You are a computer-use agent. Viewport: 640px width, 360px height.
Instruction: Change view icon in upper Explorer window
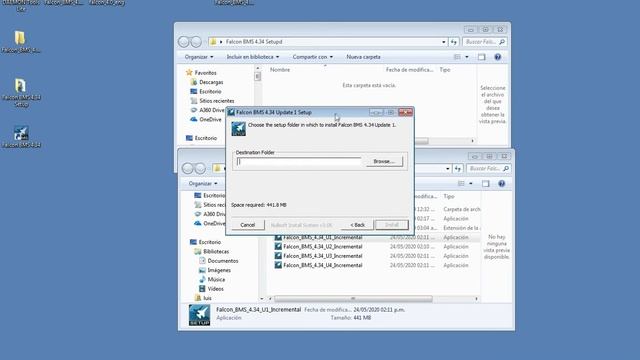458,57
